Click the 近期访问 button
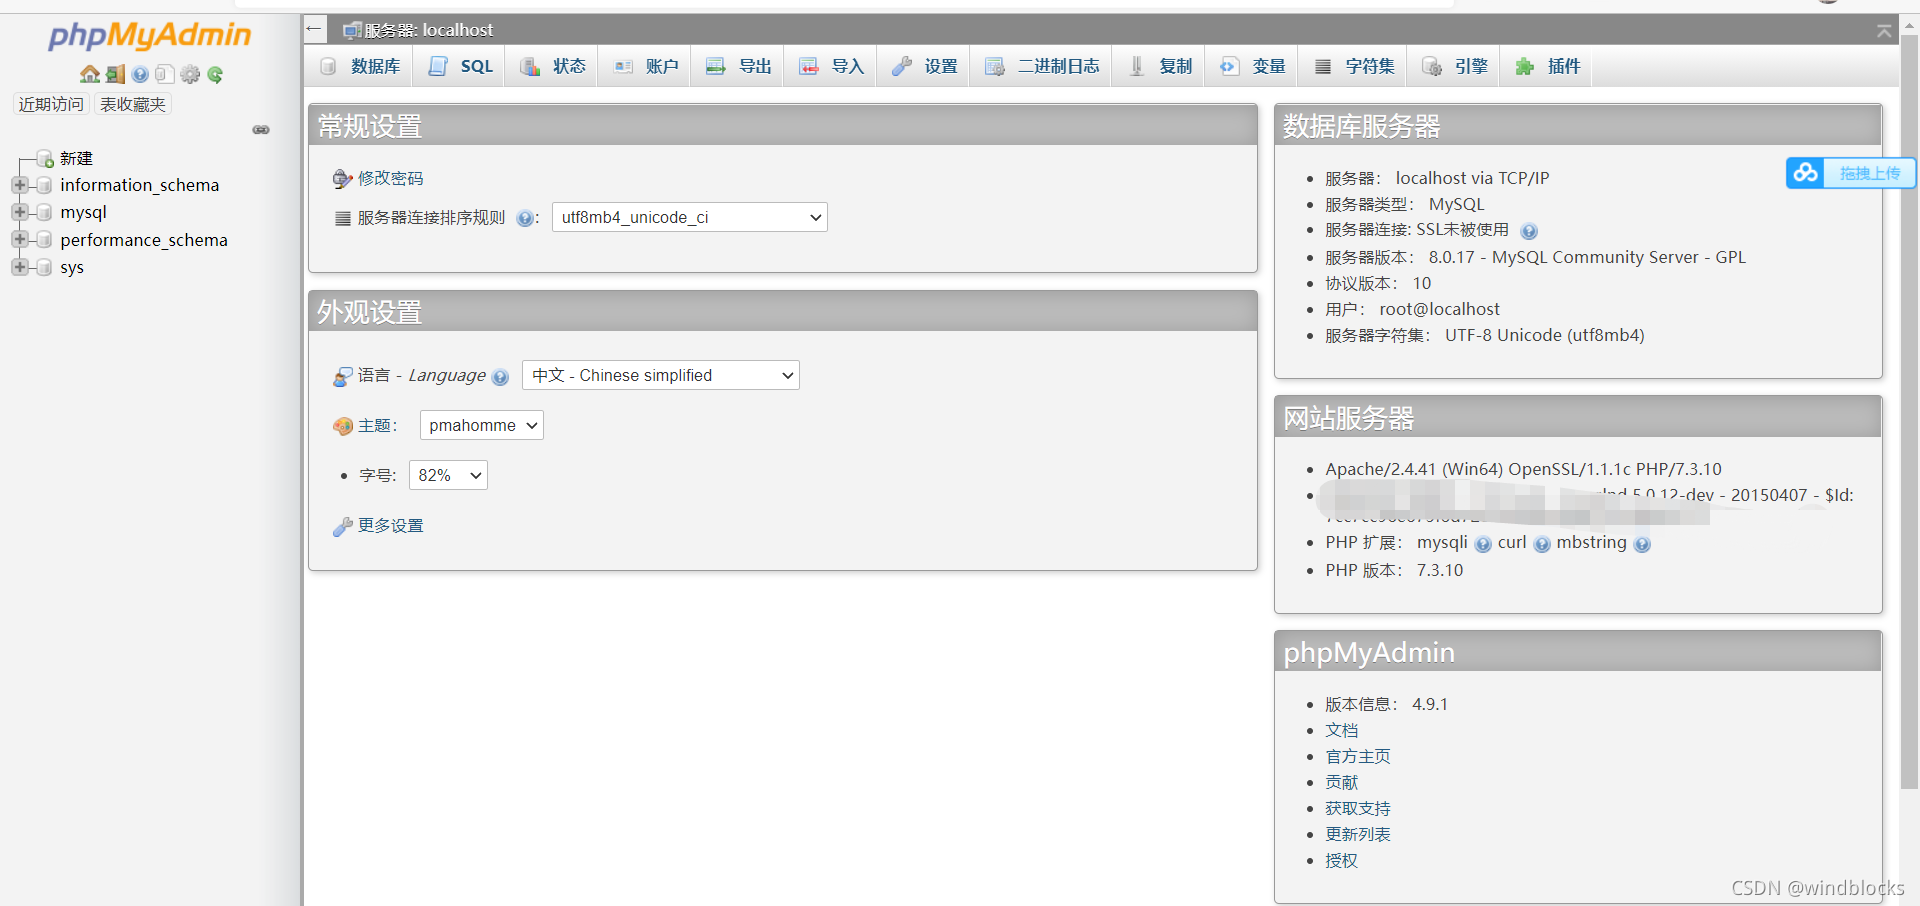 51,104
